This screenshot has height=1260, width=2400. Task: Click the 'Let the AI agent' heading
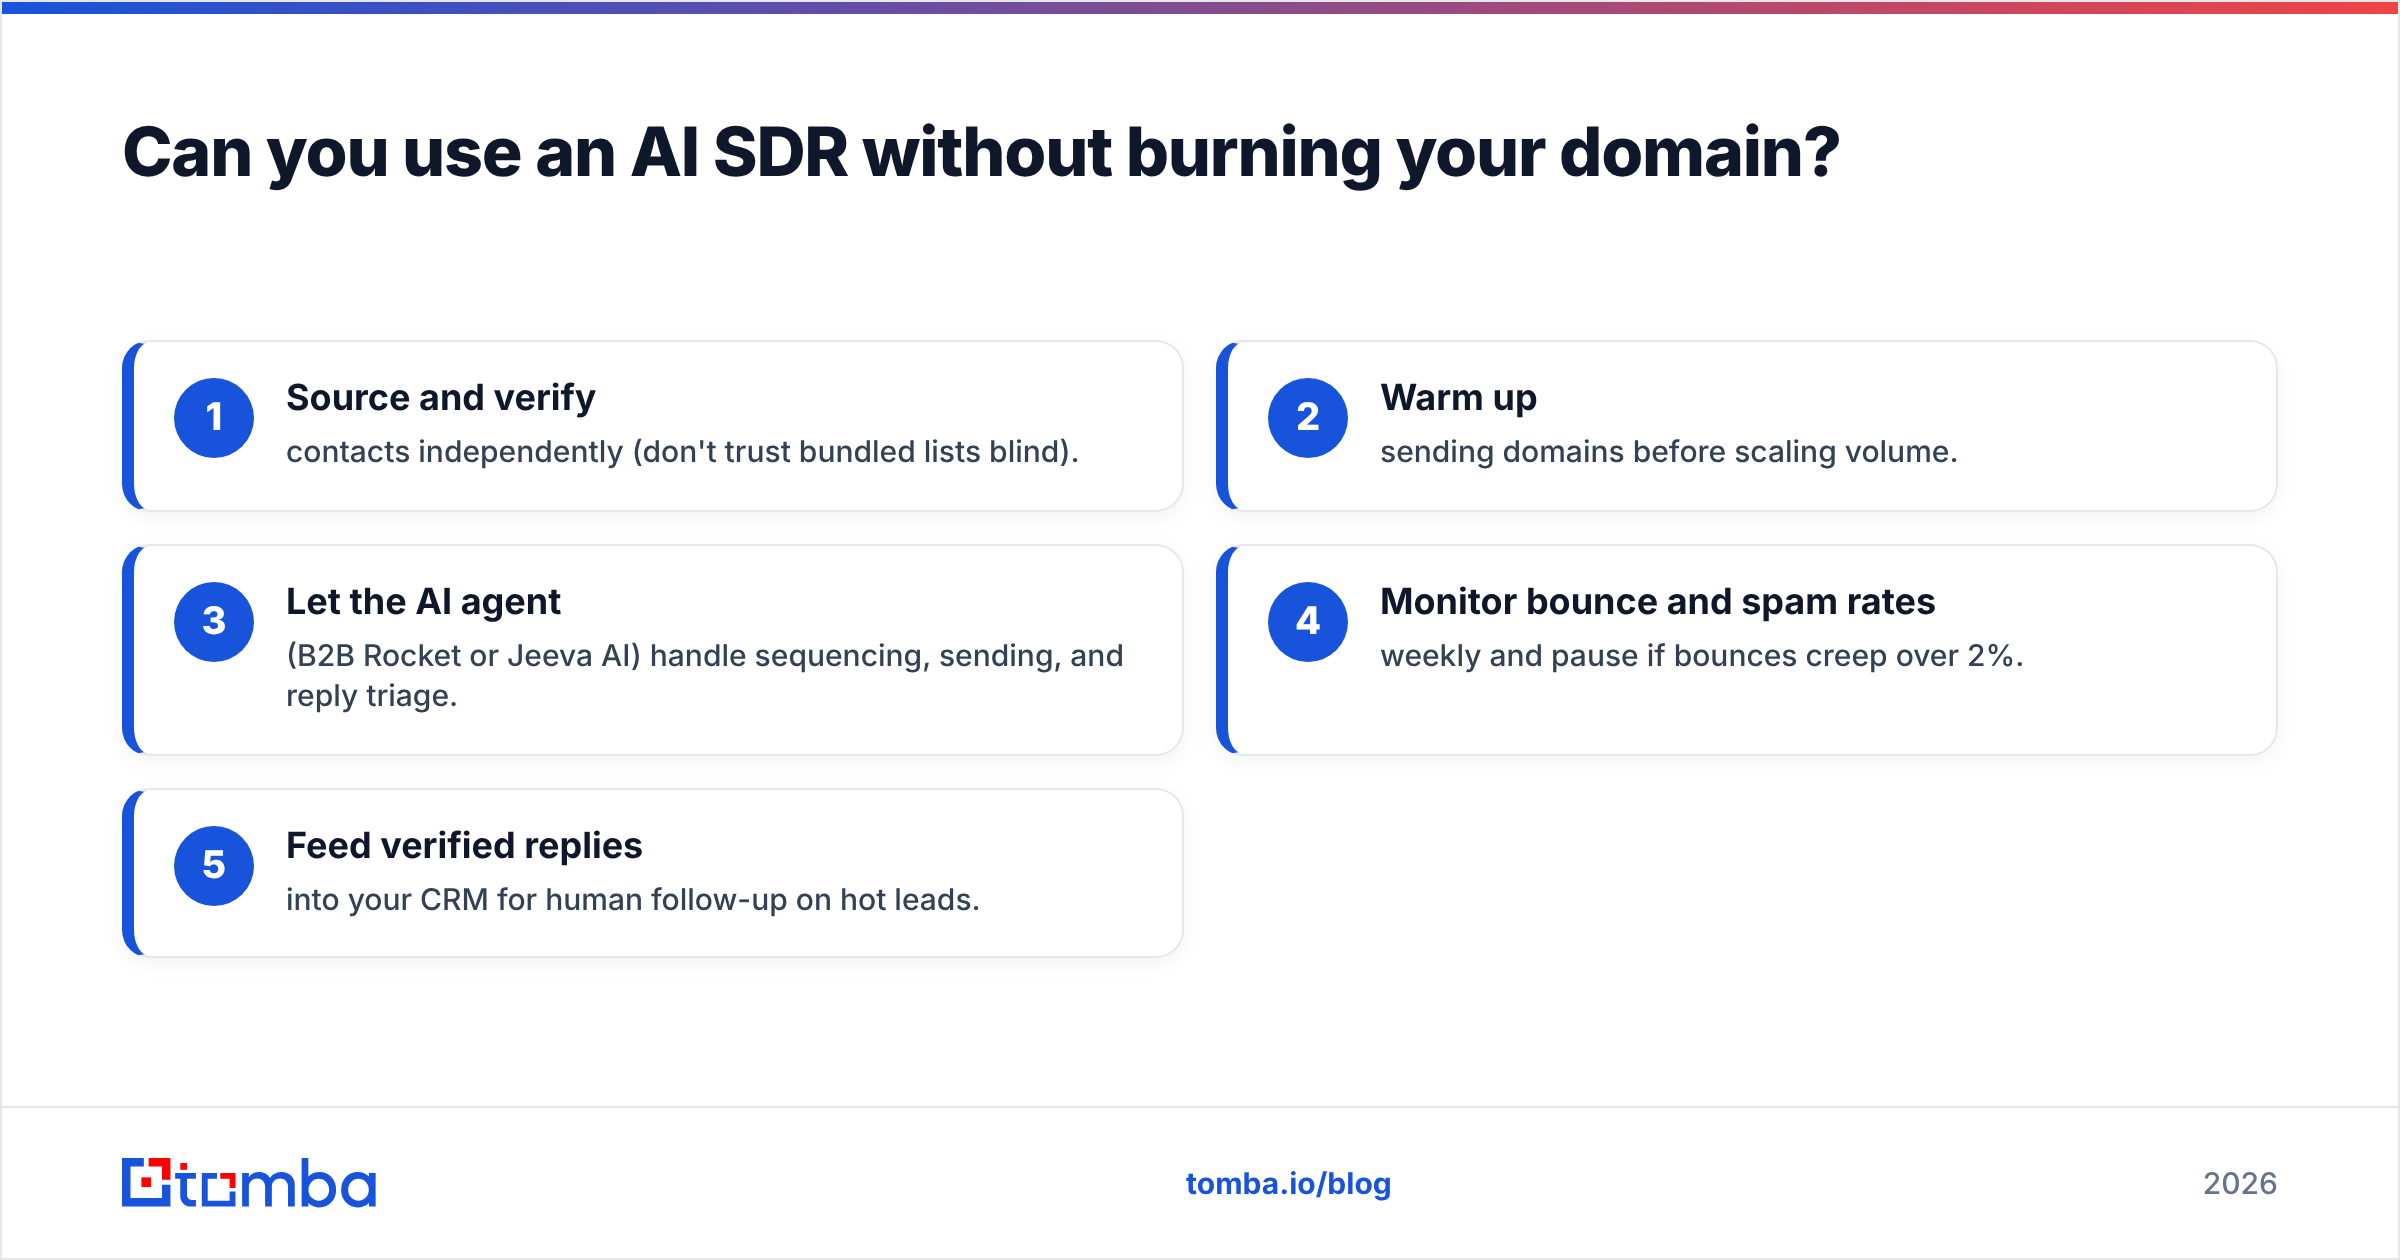pos(423,602)
